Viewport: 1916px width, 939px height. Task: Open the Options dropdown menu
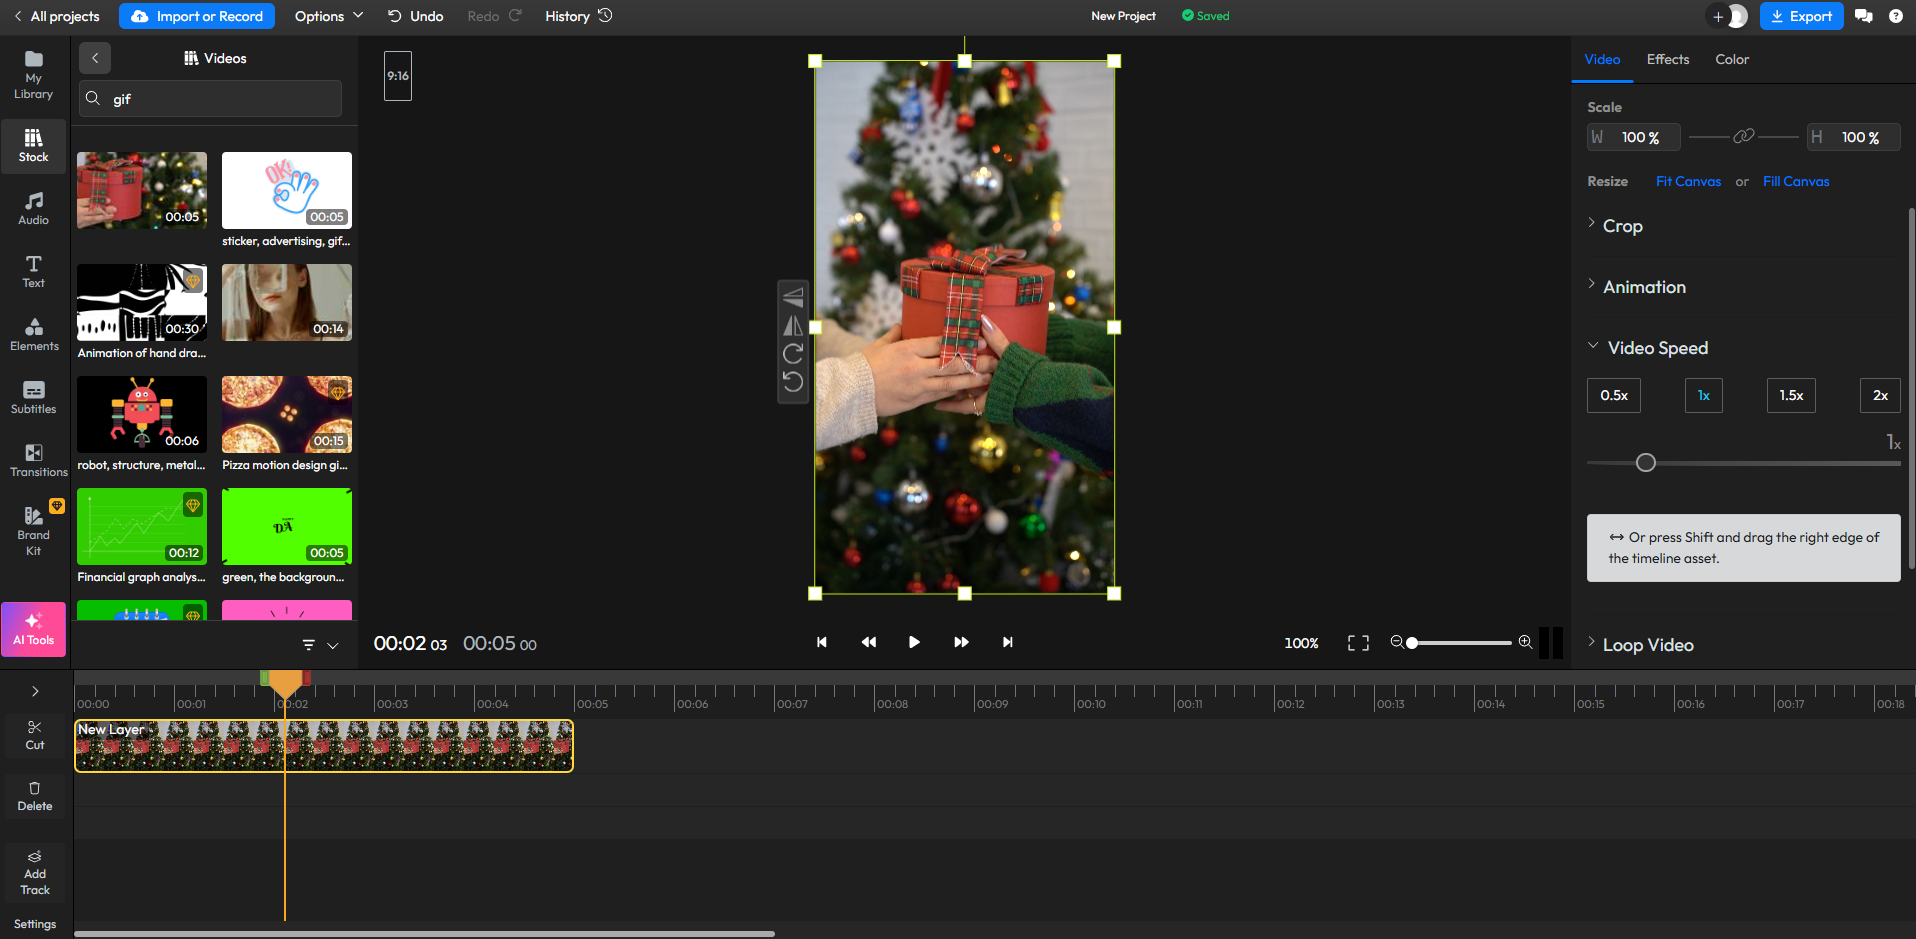coord(329,16)
